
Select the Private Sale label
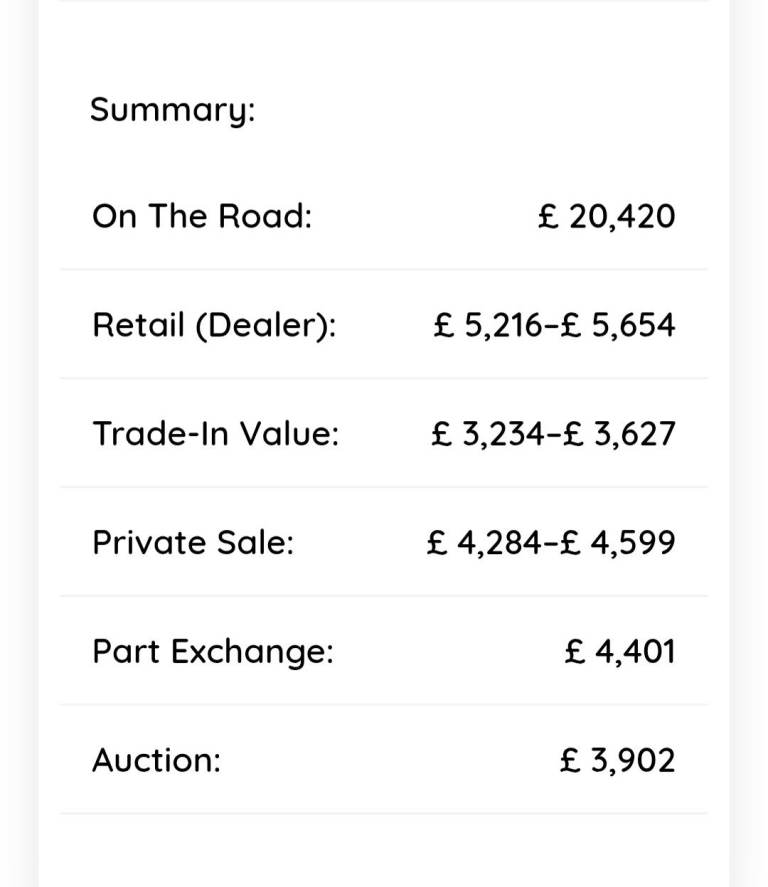click(193, 543)
